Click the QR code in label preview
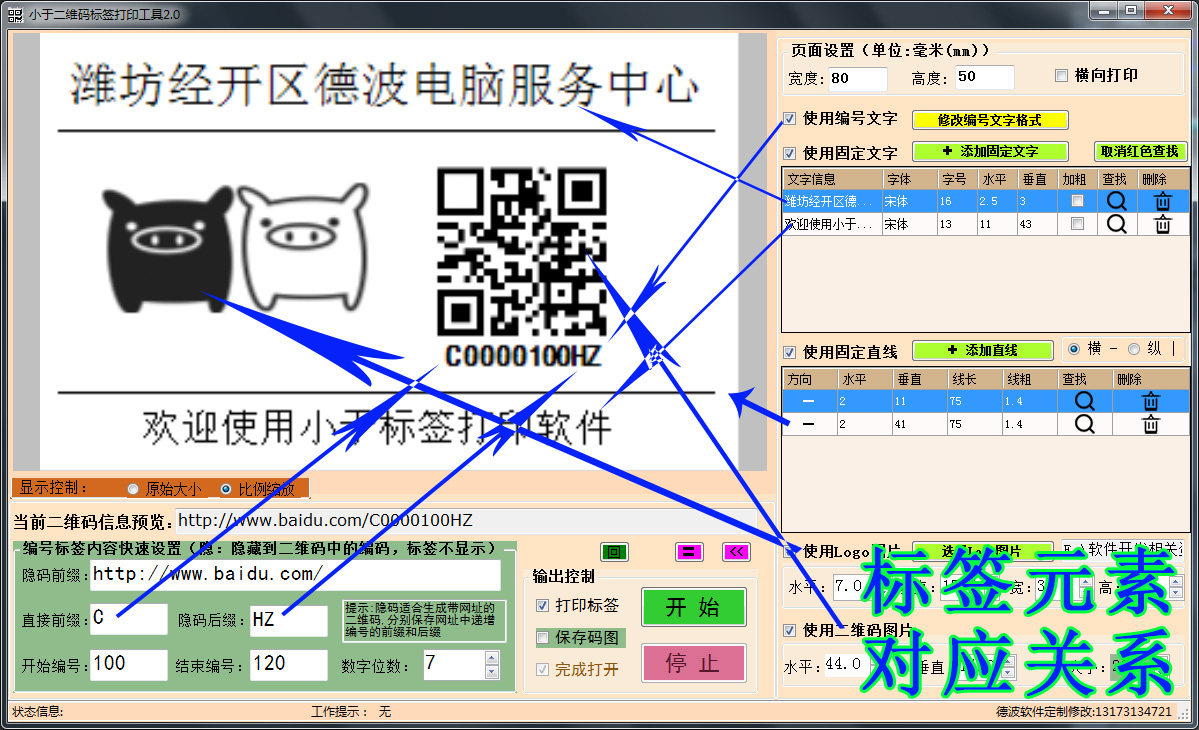The height and width of the screenshot is (730, 1199). coord(522,252)
